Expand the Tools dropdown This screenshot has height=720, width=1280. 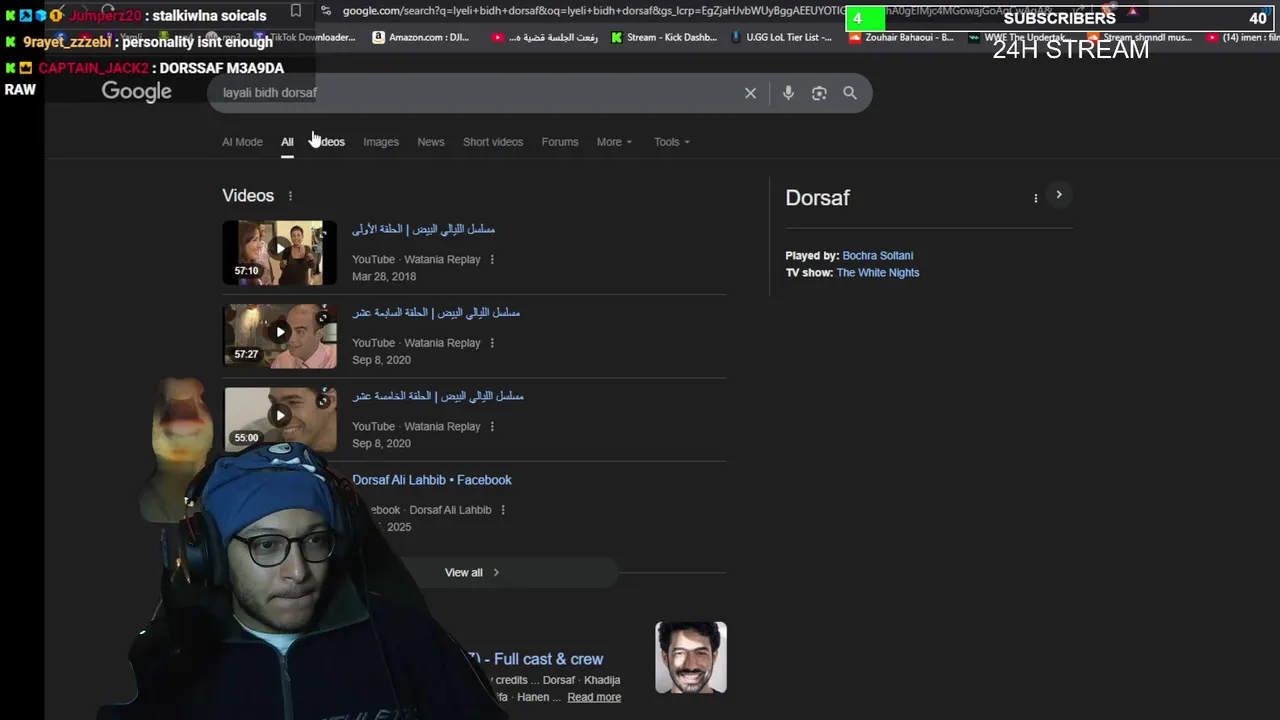click(672, 142)
